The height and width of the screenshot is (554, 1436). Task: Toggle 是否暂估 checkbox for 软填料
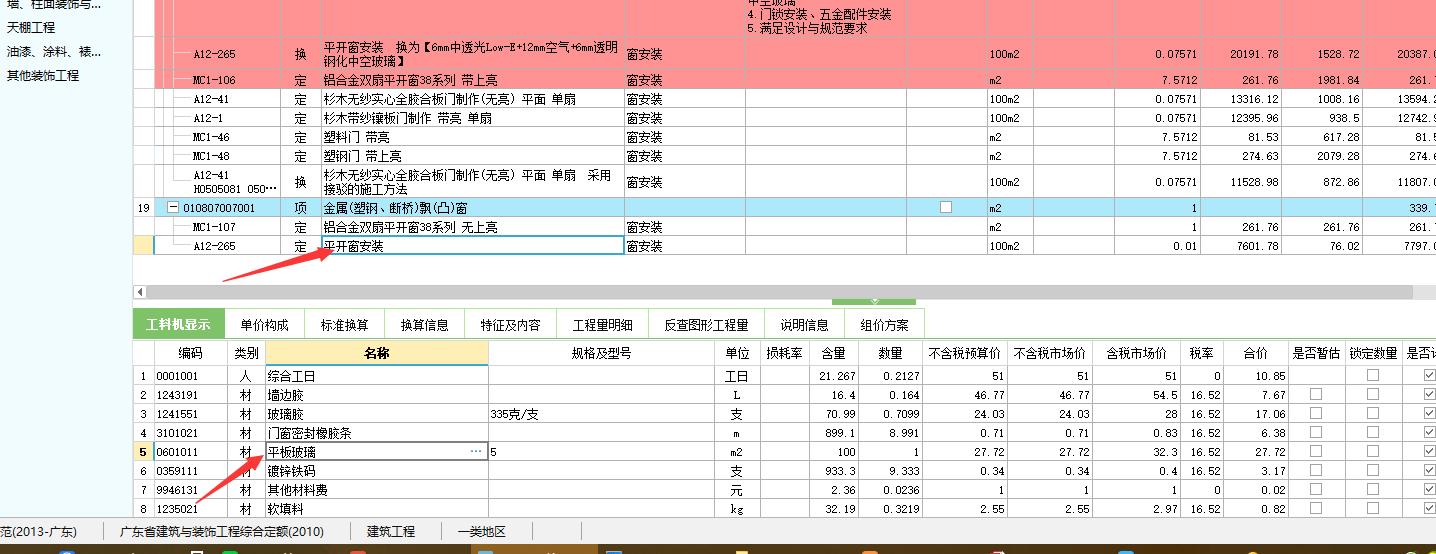(x=1316, y=509)
